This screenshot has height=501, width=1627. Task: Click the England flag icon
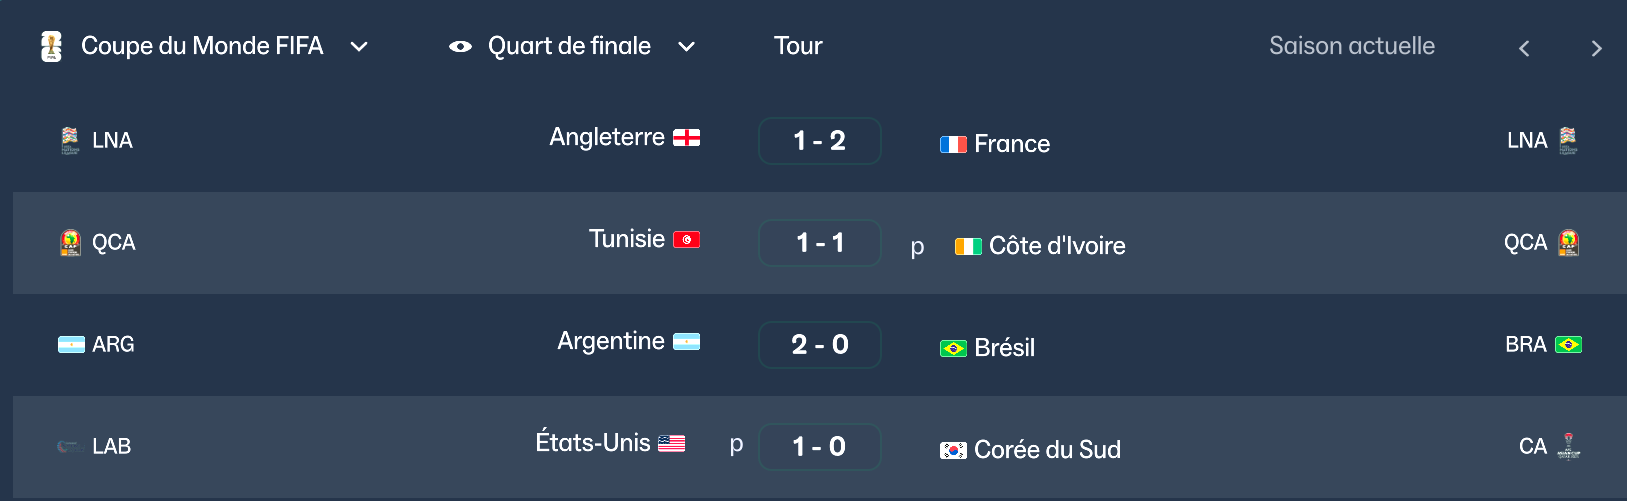pyautogui.click(x=686, y=138)
